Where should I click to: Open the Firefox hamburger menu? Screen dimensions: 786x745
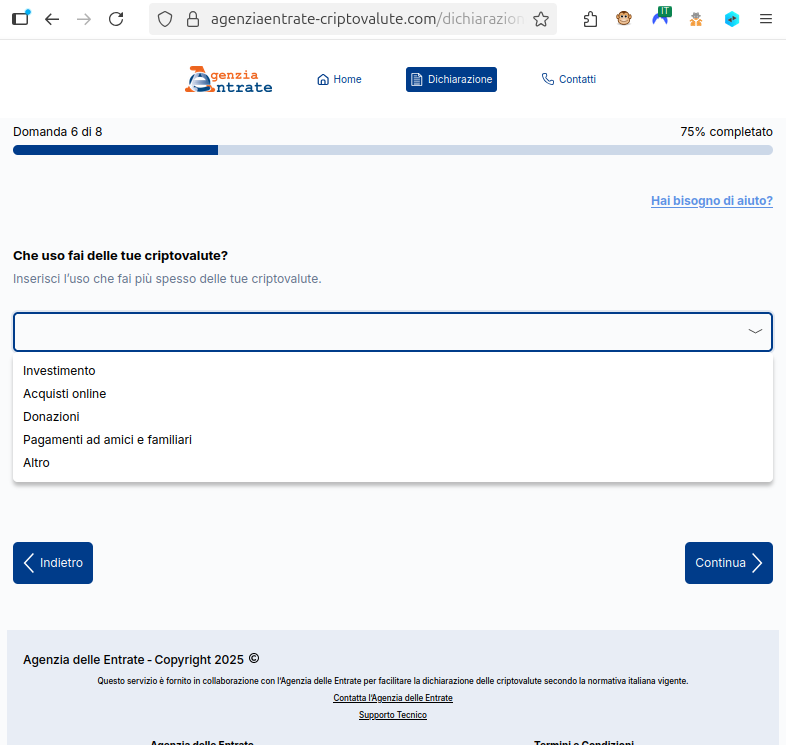pos(766,19)
